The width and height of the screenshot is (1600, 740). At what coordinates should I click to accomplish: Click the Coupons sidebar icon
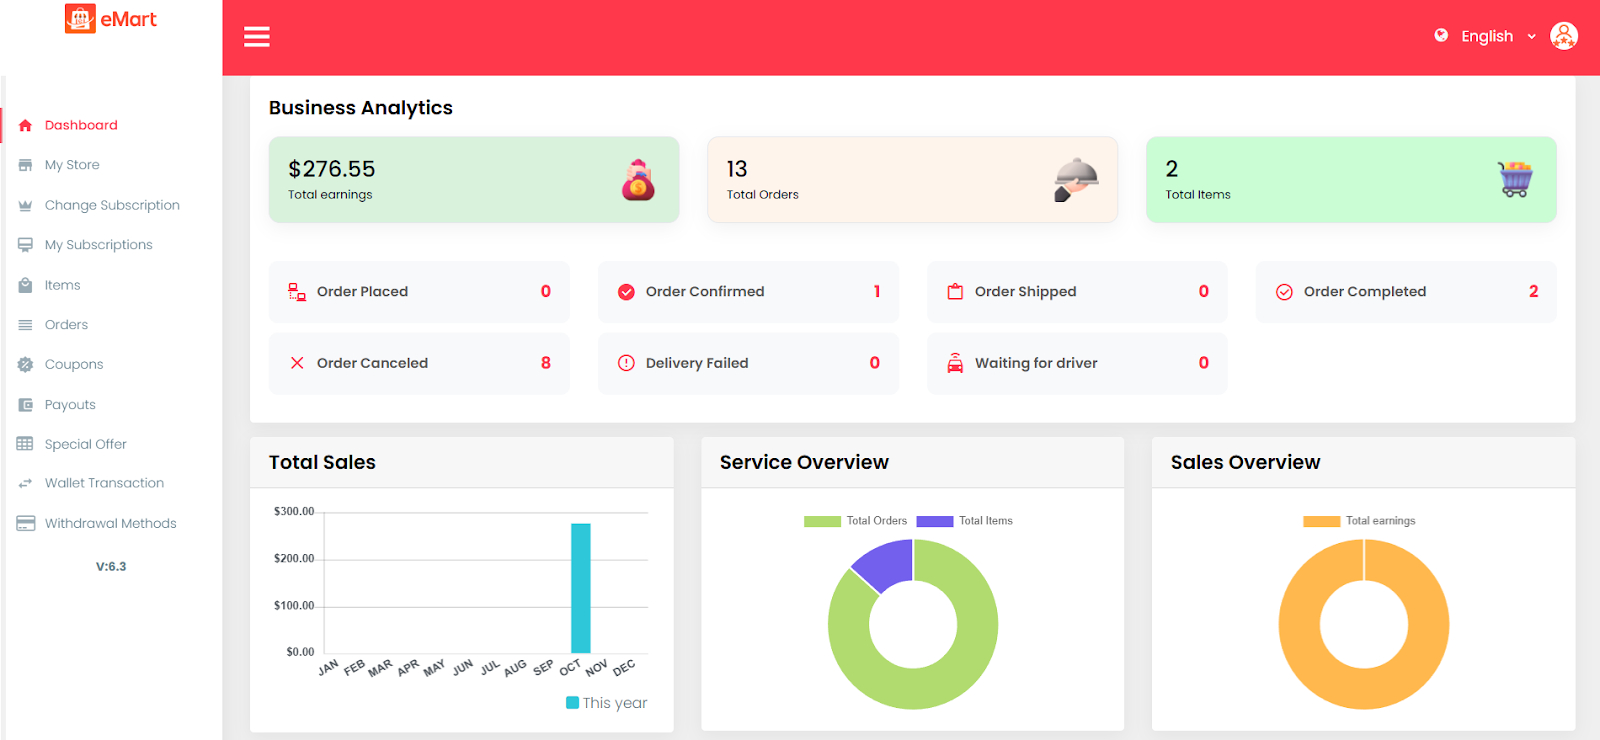point(26,365)
